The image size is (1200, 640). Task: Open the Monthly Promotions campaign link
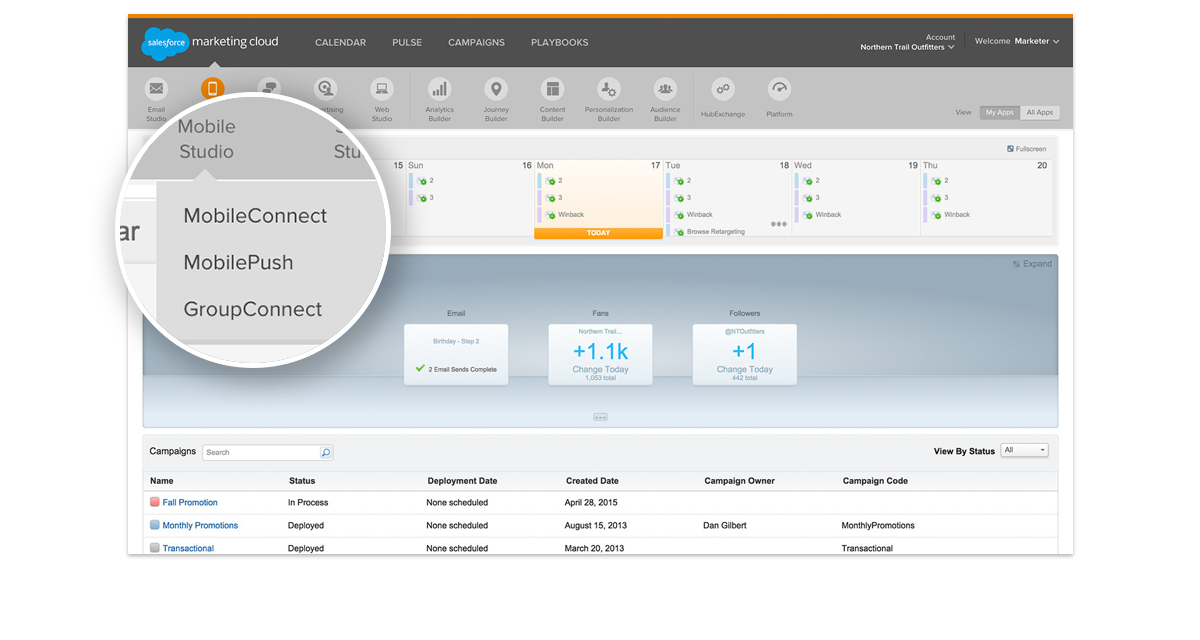(200, 525)
